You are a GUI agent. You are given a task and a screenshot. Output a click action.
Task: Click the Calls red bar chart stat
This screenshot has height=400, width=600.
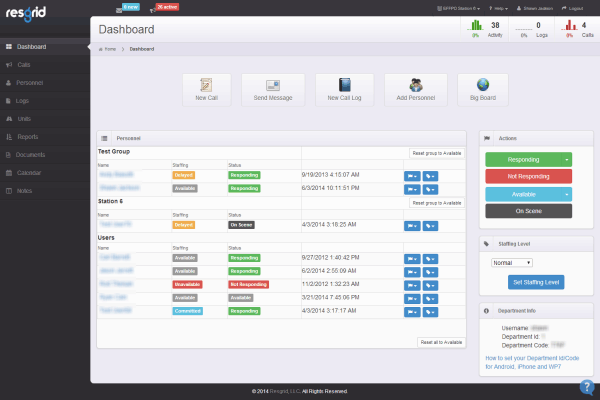572,26
